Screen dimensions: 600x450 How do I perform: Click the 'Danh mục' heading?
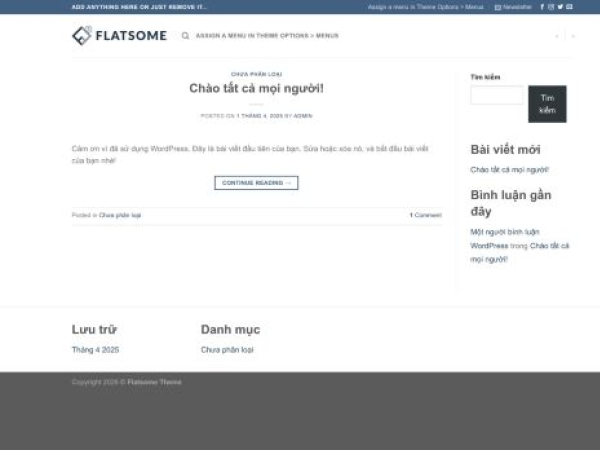pyautogui.click(x=230, y=329)
